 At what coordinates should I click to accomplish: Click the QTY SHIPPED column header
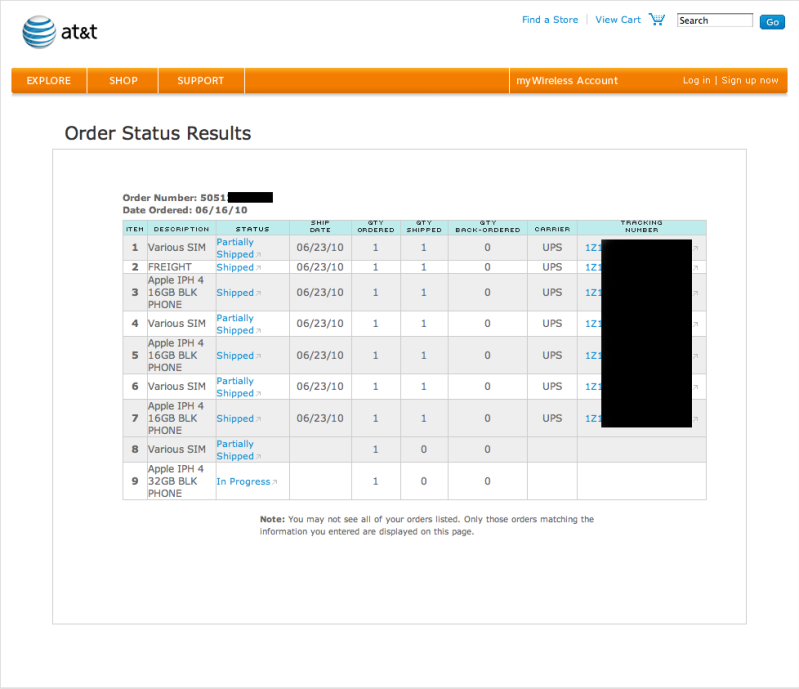pos(424,227)
